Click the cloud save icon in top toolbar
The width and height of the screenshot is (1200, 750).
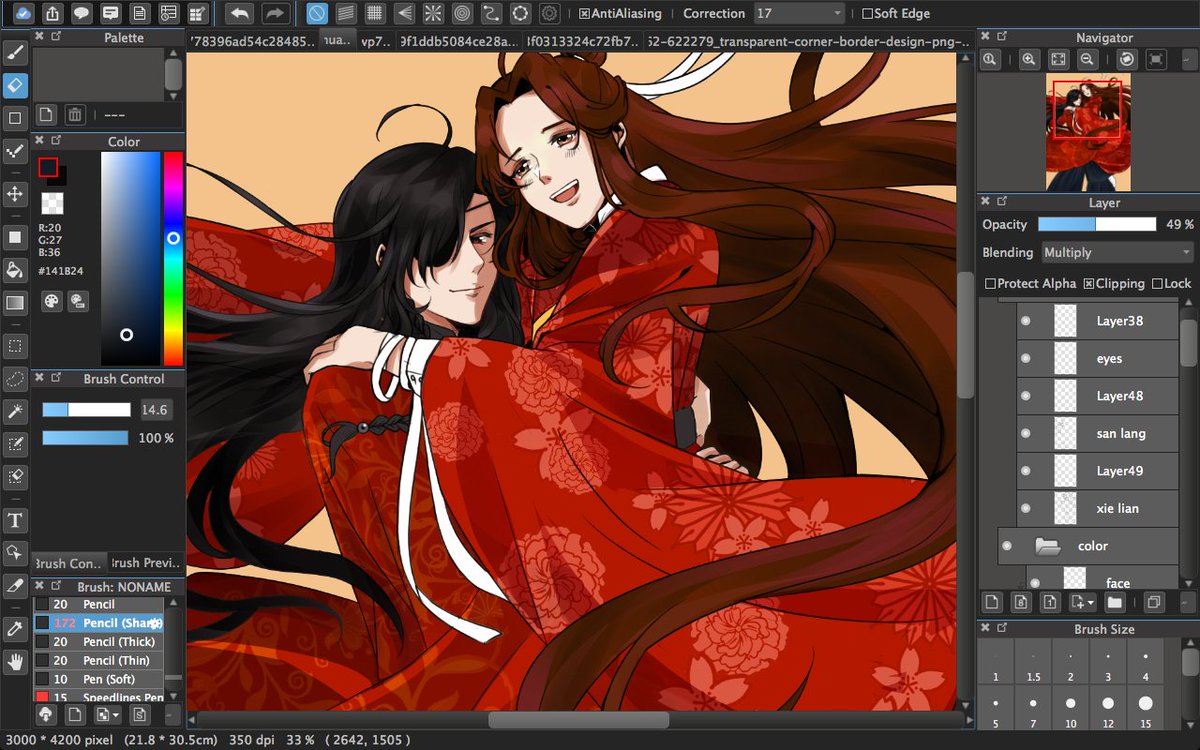[x=24, y=14]
